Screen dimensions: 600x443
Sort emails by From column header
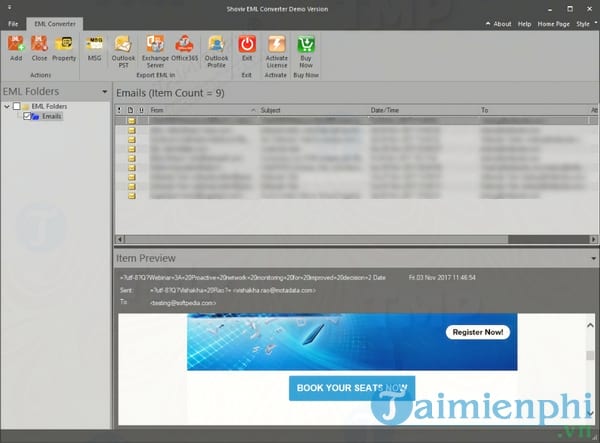(x=203, y=110)
